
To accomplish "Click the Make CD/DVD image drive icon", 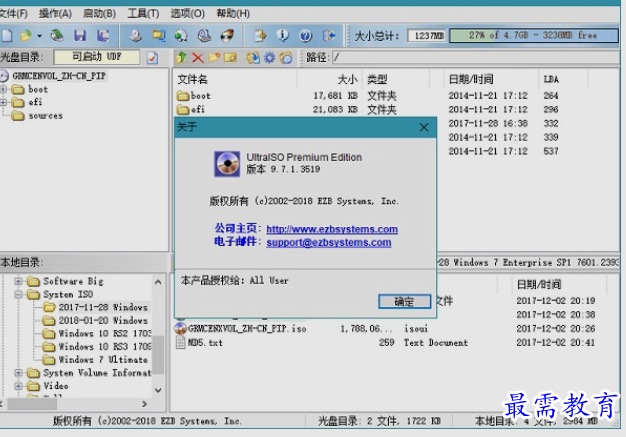I will tap(136, 36).
